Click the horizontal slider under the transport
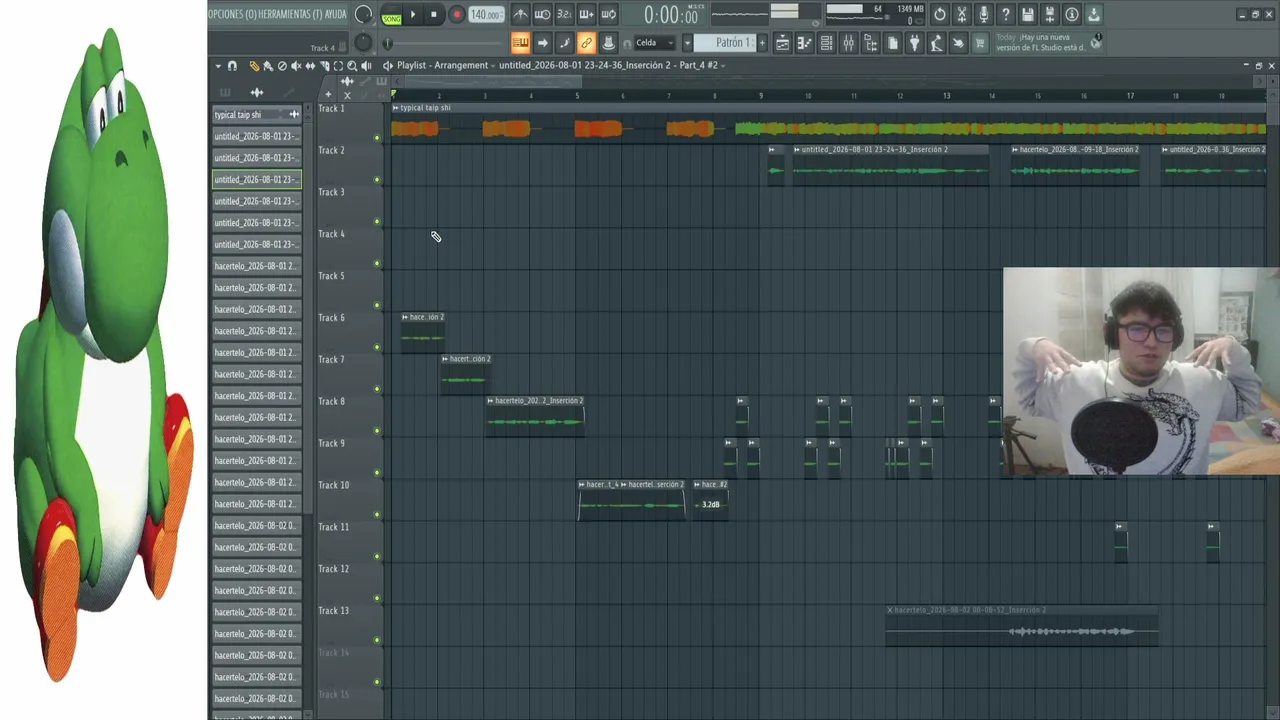The height and width of the screenshot is (720, 1280). click(x=445, y=43)
